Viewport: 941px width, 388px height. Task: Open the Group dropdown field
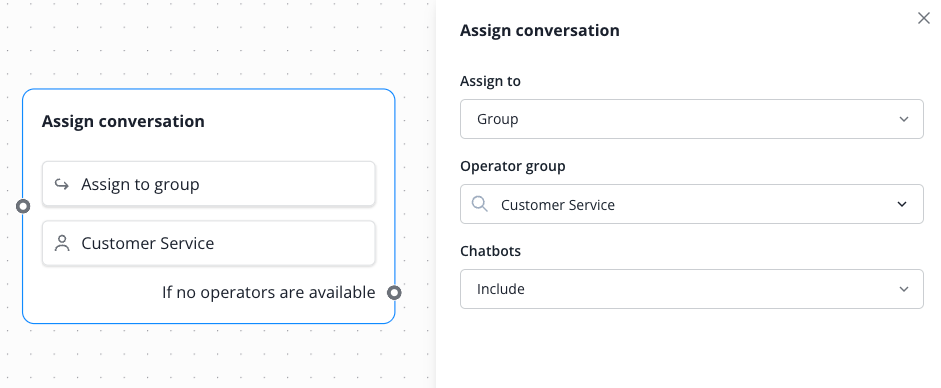pos(691,119)
